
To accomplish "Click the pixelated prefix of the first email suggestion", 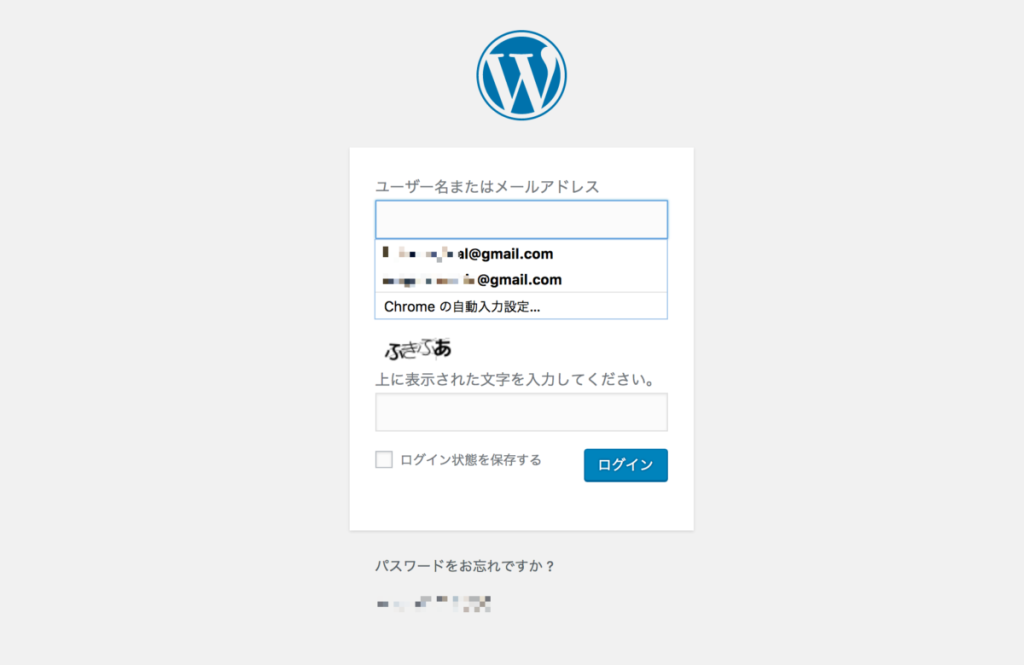I will click(x=418, y=253).
